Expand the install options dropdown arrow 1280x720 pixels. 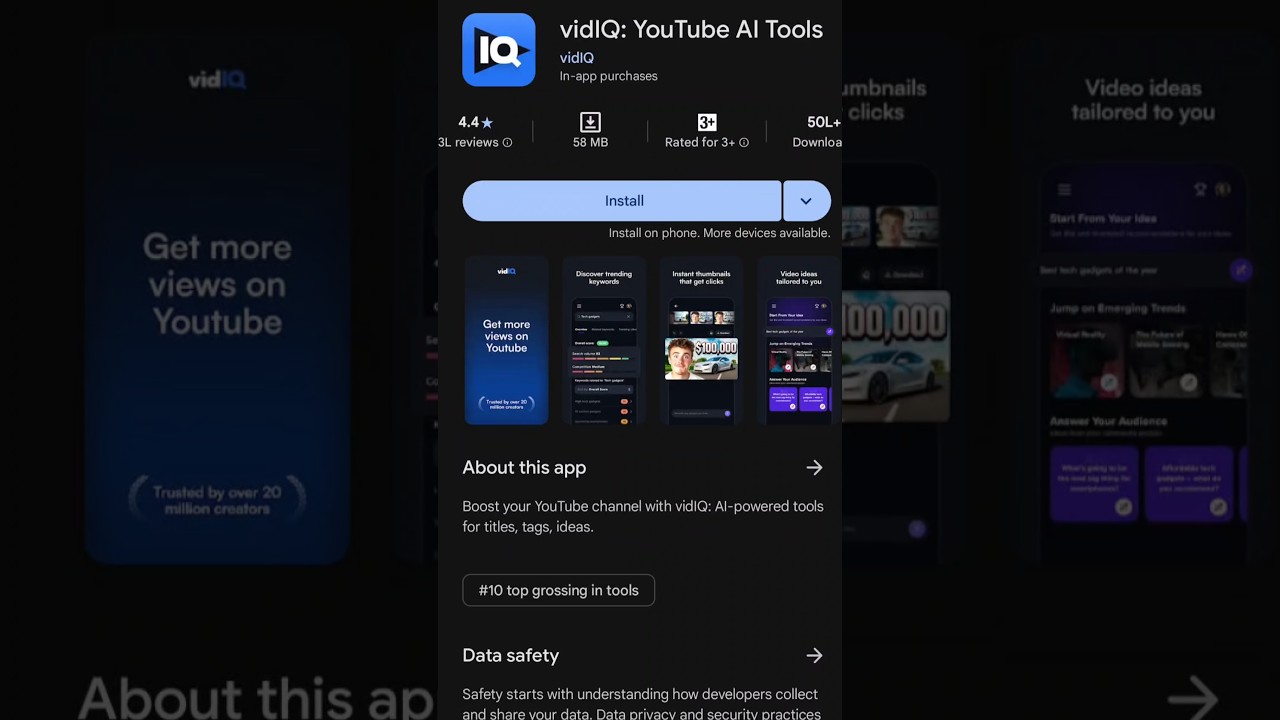tap(806, 201)
